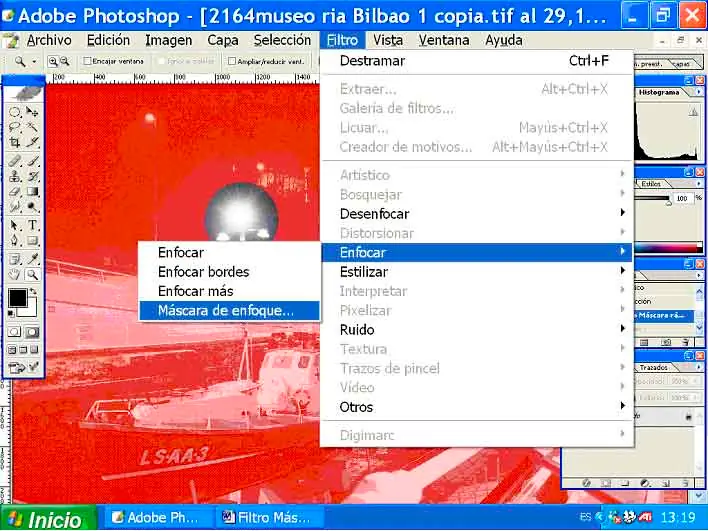Image resolution: width=708 pixels, height=531 pixels.
Task: Switch to Filtro Más... taskbar button
Action: pos(269,517)
